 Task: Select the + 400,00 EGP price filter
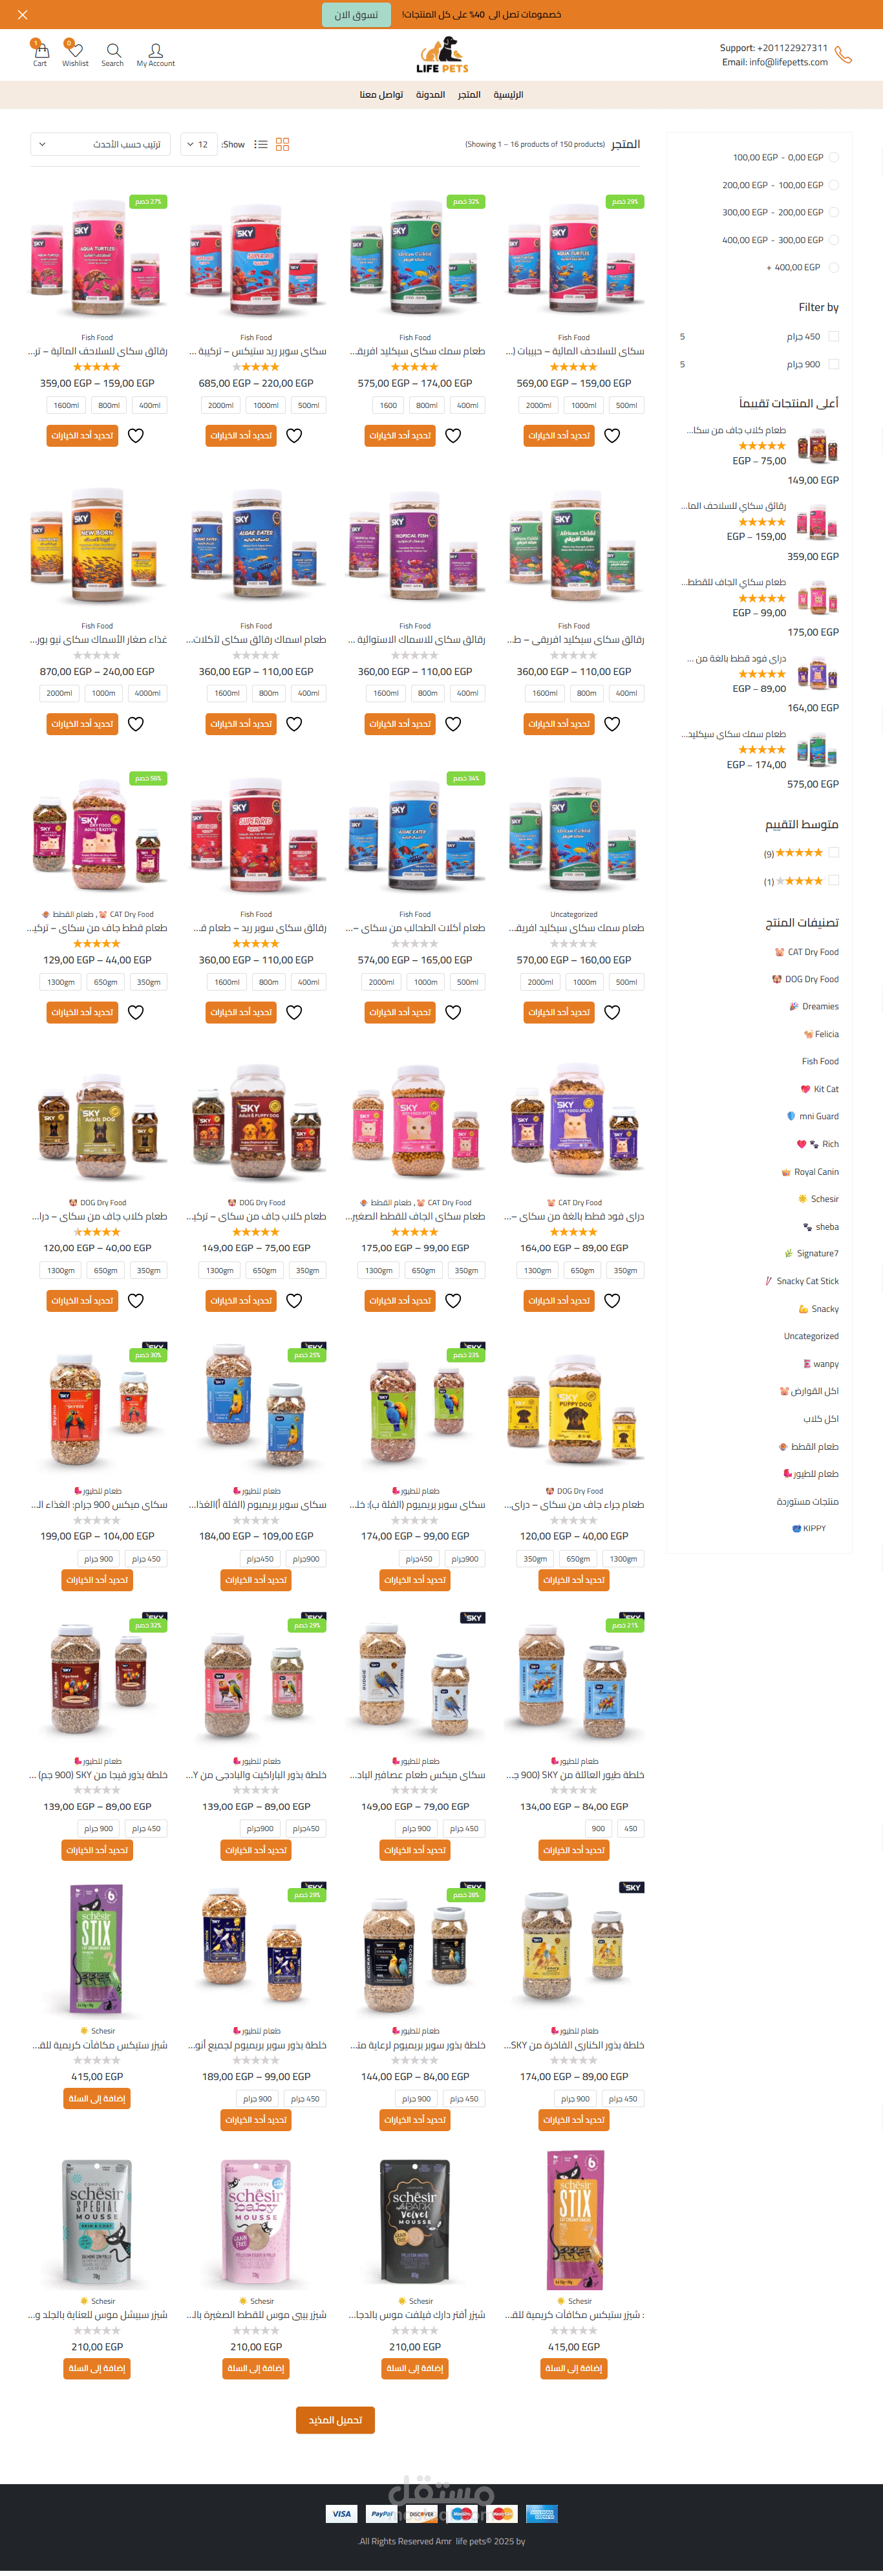834,267
